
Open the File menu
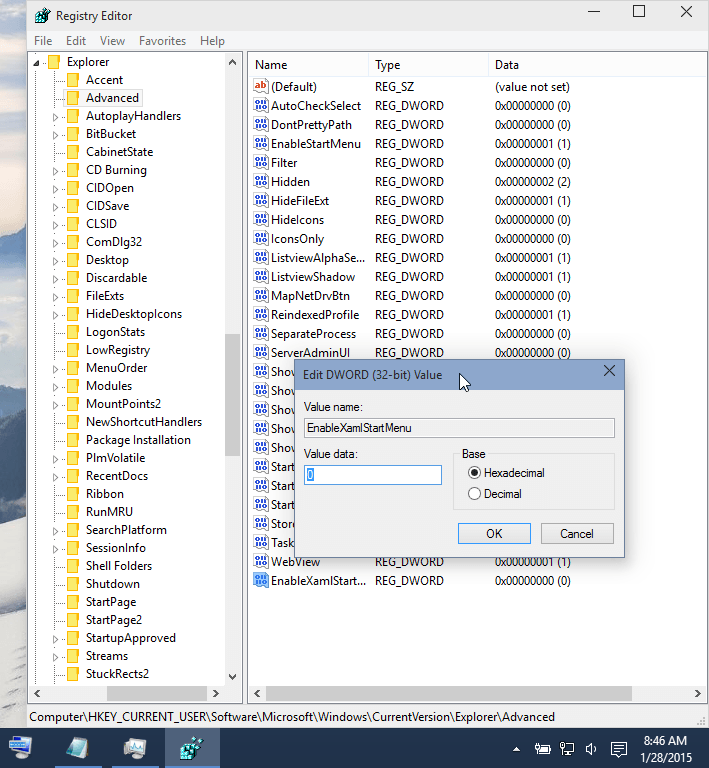[x=43, y=41]
